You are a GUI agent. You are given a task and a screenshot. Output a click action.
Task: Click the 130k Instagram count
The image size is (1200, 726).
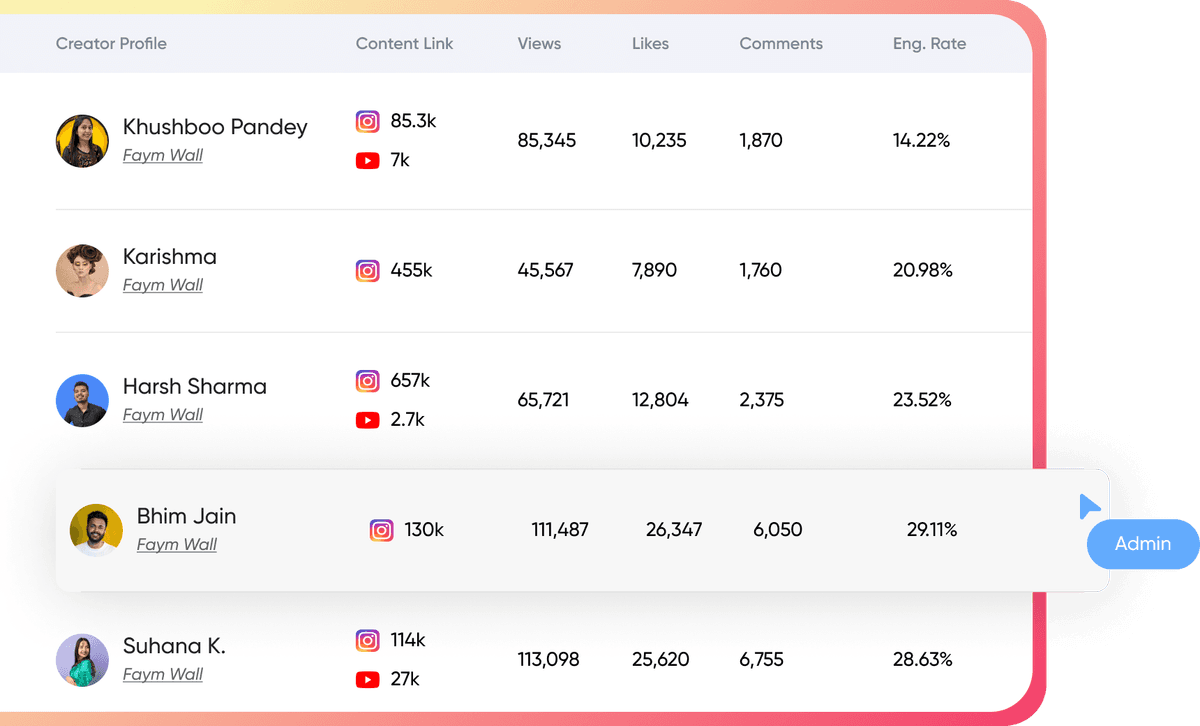(x=424, y=530)
